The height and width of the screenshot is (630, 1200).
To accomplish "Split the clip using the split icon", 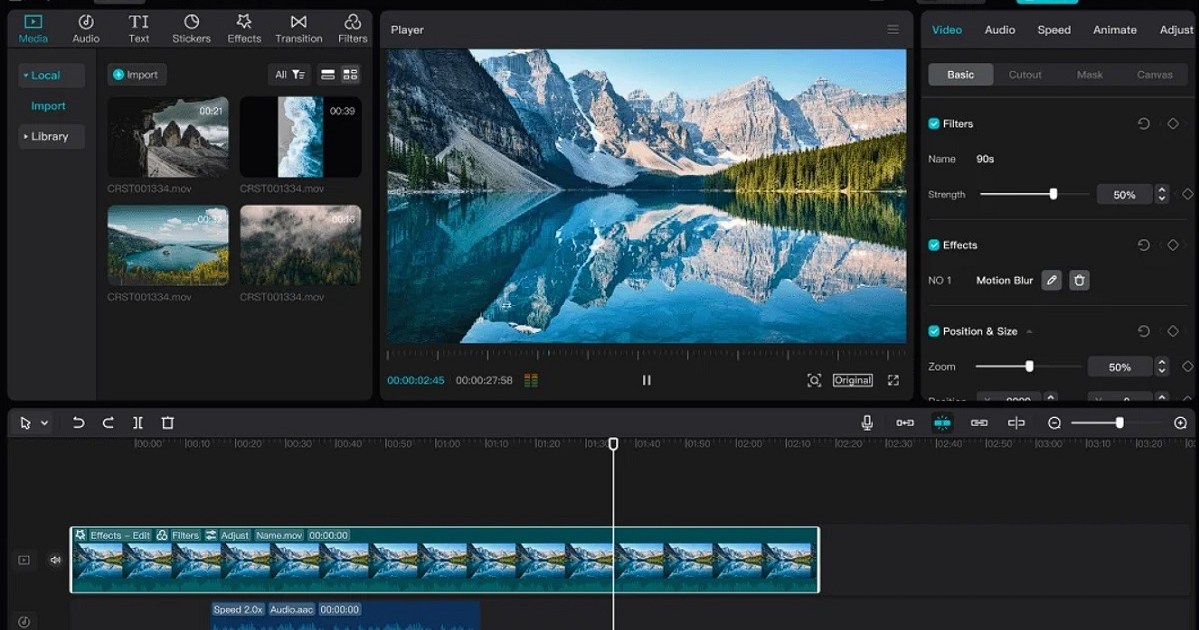I will [138, 422].
